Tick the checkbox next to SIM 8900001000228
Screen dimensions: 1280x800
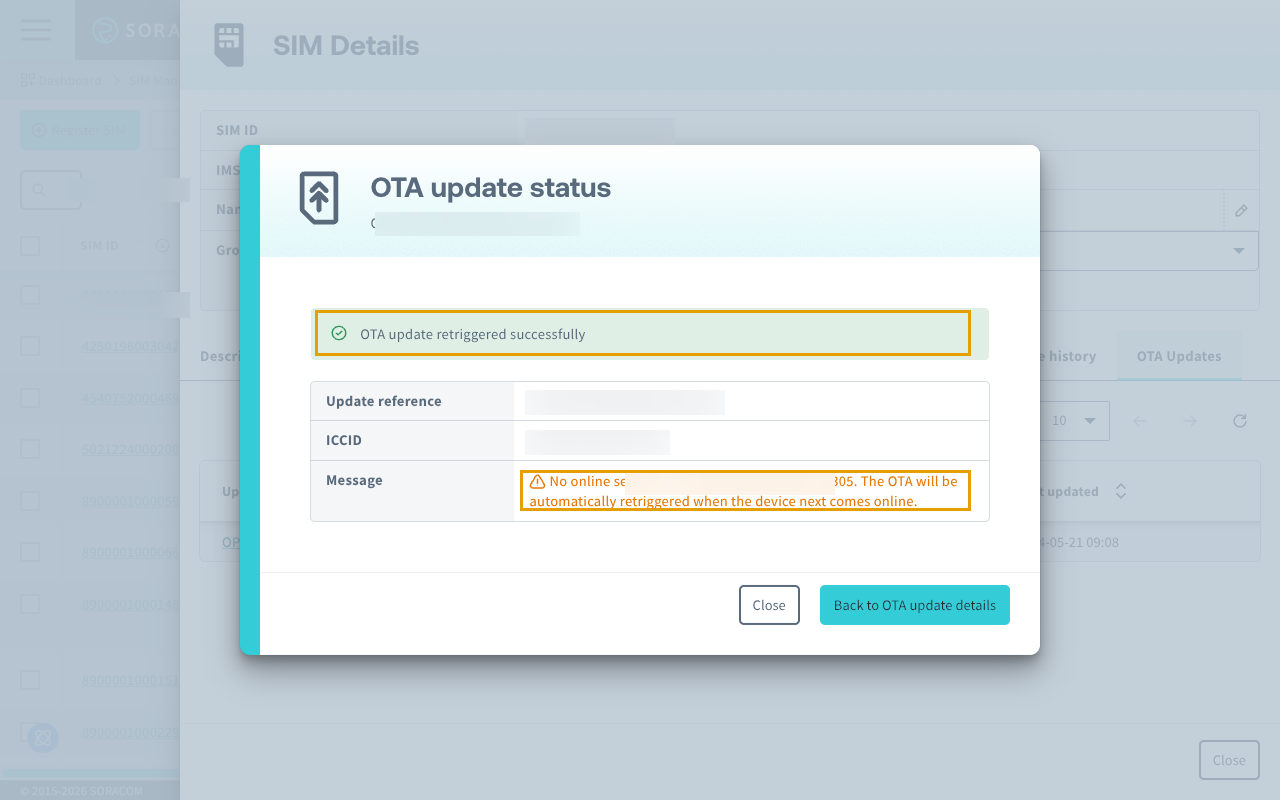tap(29, 731)
